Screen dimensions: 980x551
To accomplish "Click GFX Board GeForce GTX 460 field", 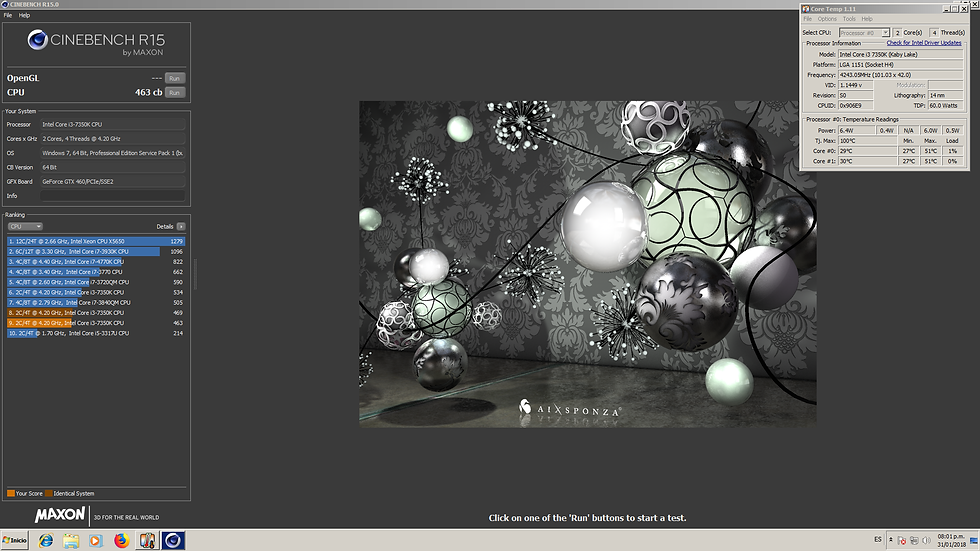I will (113, 181).
